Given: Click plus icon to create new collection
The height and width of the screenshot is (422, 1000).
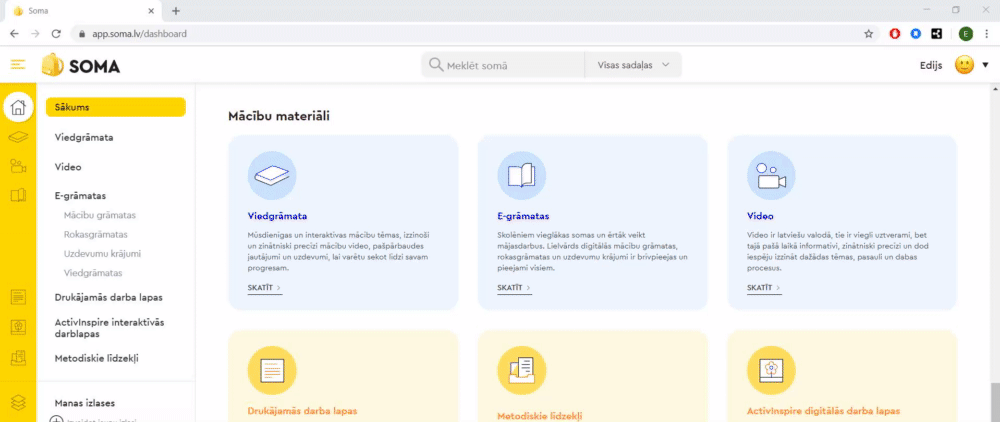Looking at the screenshot, I should click(56, 419).
